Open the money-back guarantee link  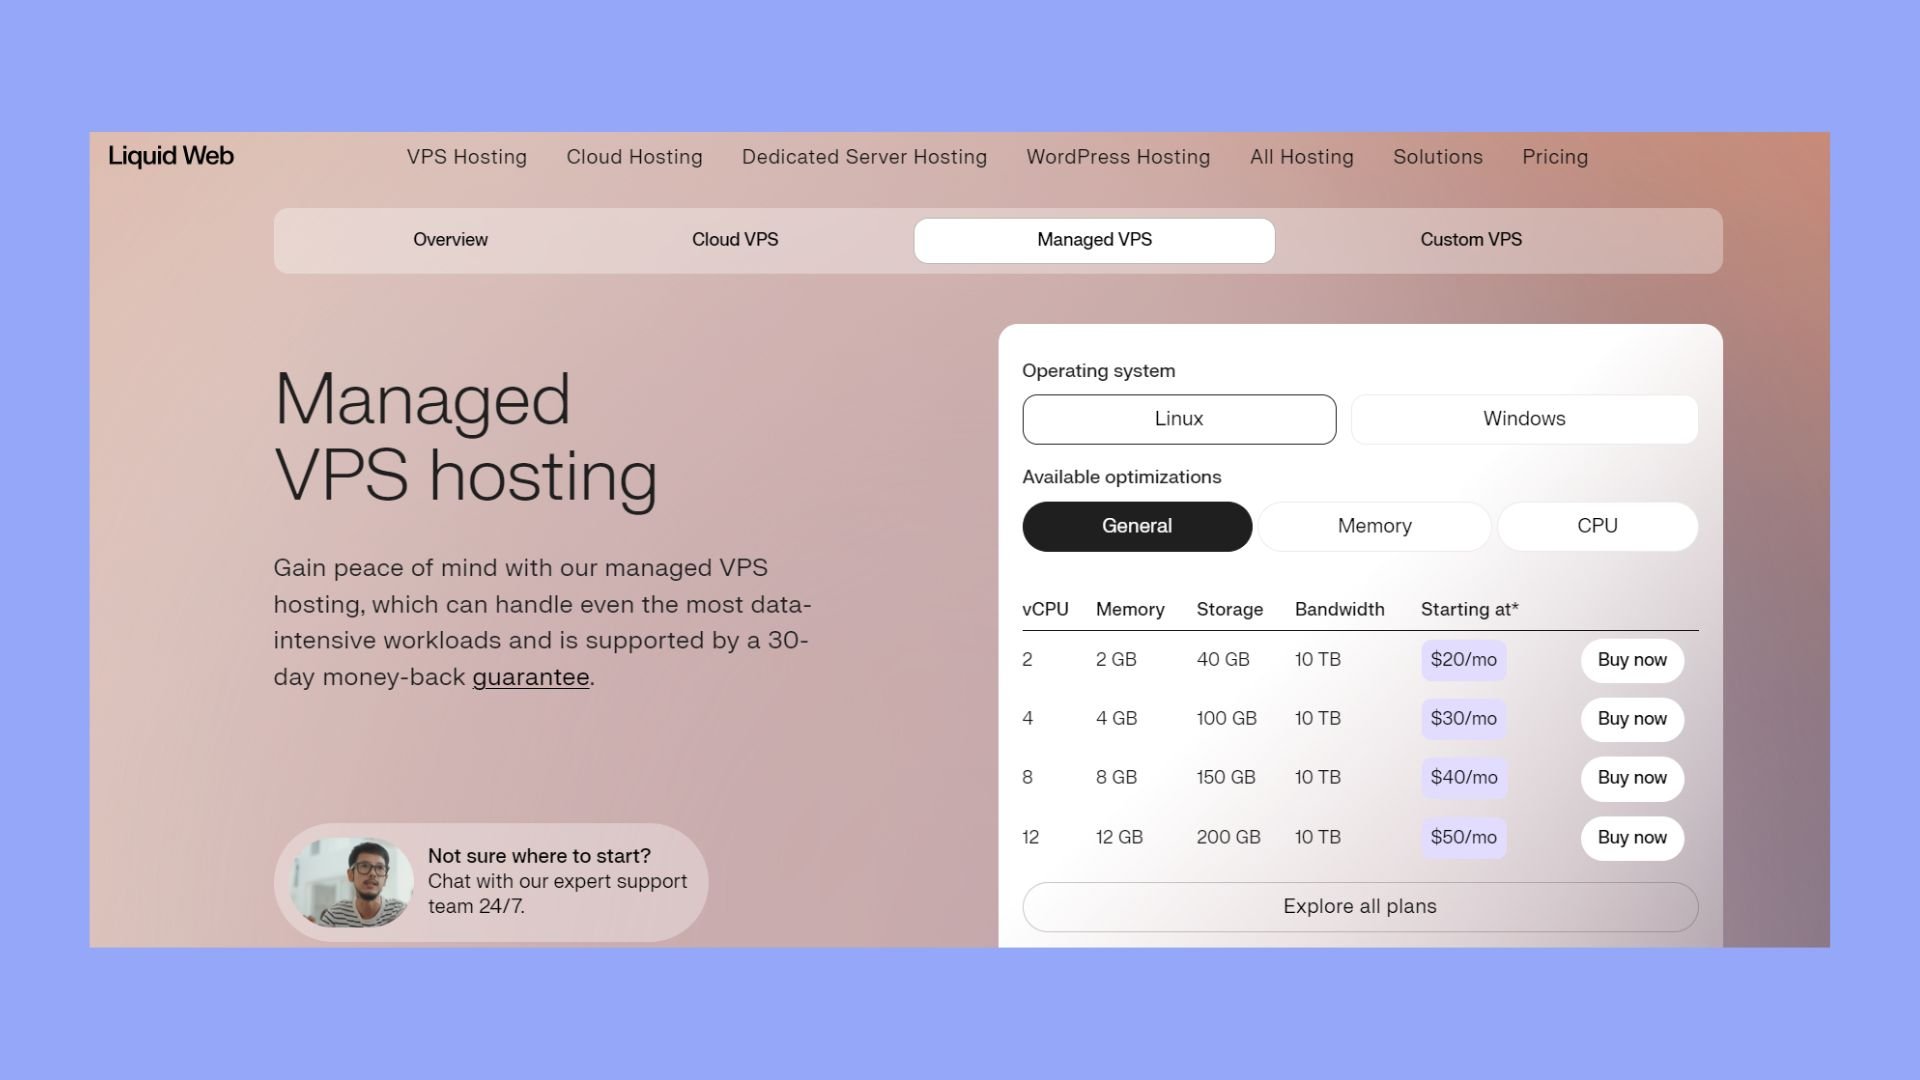point(531,677)
